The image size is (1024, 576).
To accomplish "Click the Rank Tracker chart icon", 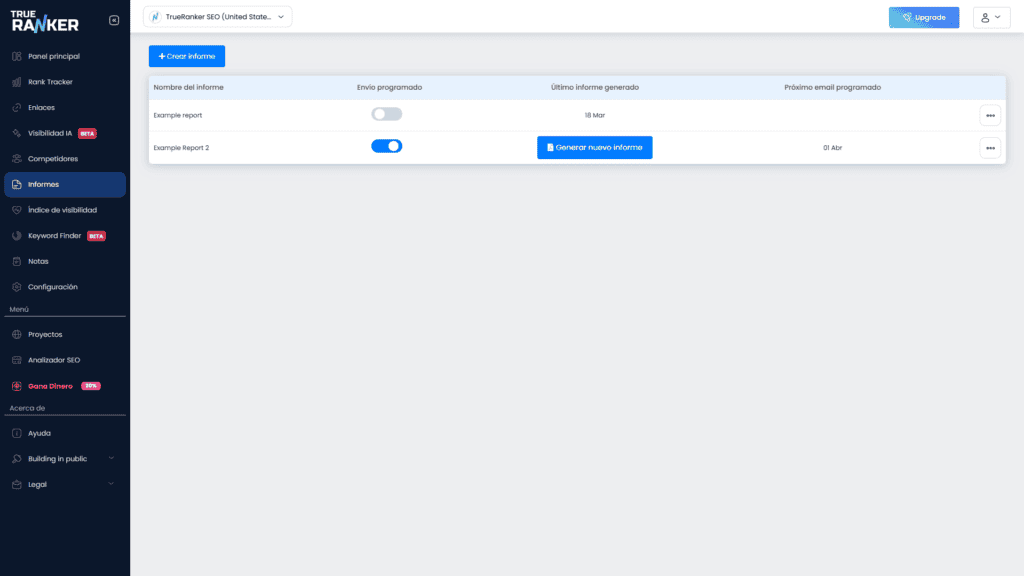I will [x=17, y=82].
